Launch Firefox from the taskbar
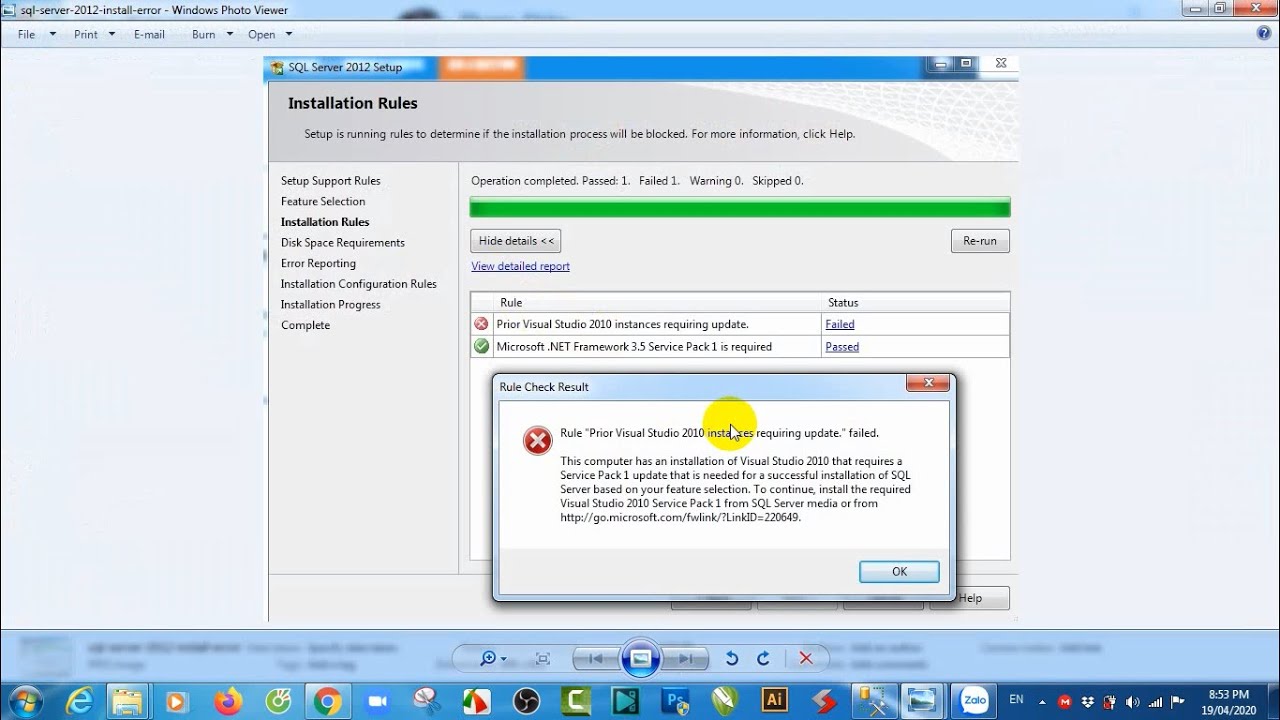The image size is (1280, 720). 227,701
